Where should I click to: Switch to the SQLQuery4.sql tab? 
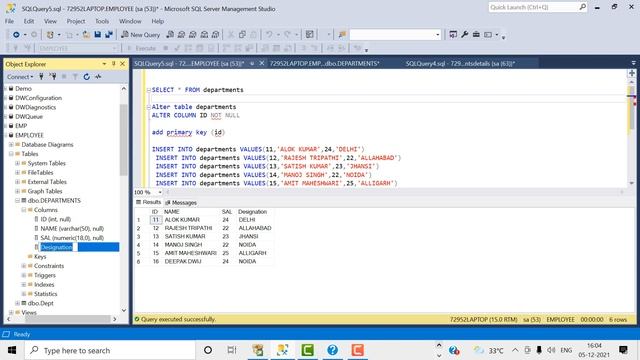(x=460, y=63)
